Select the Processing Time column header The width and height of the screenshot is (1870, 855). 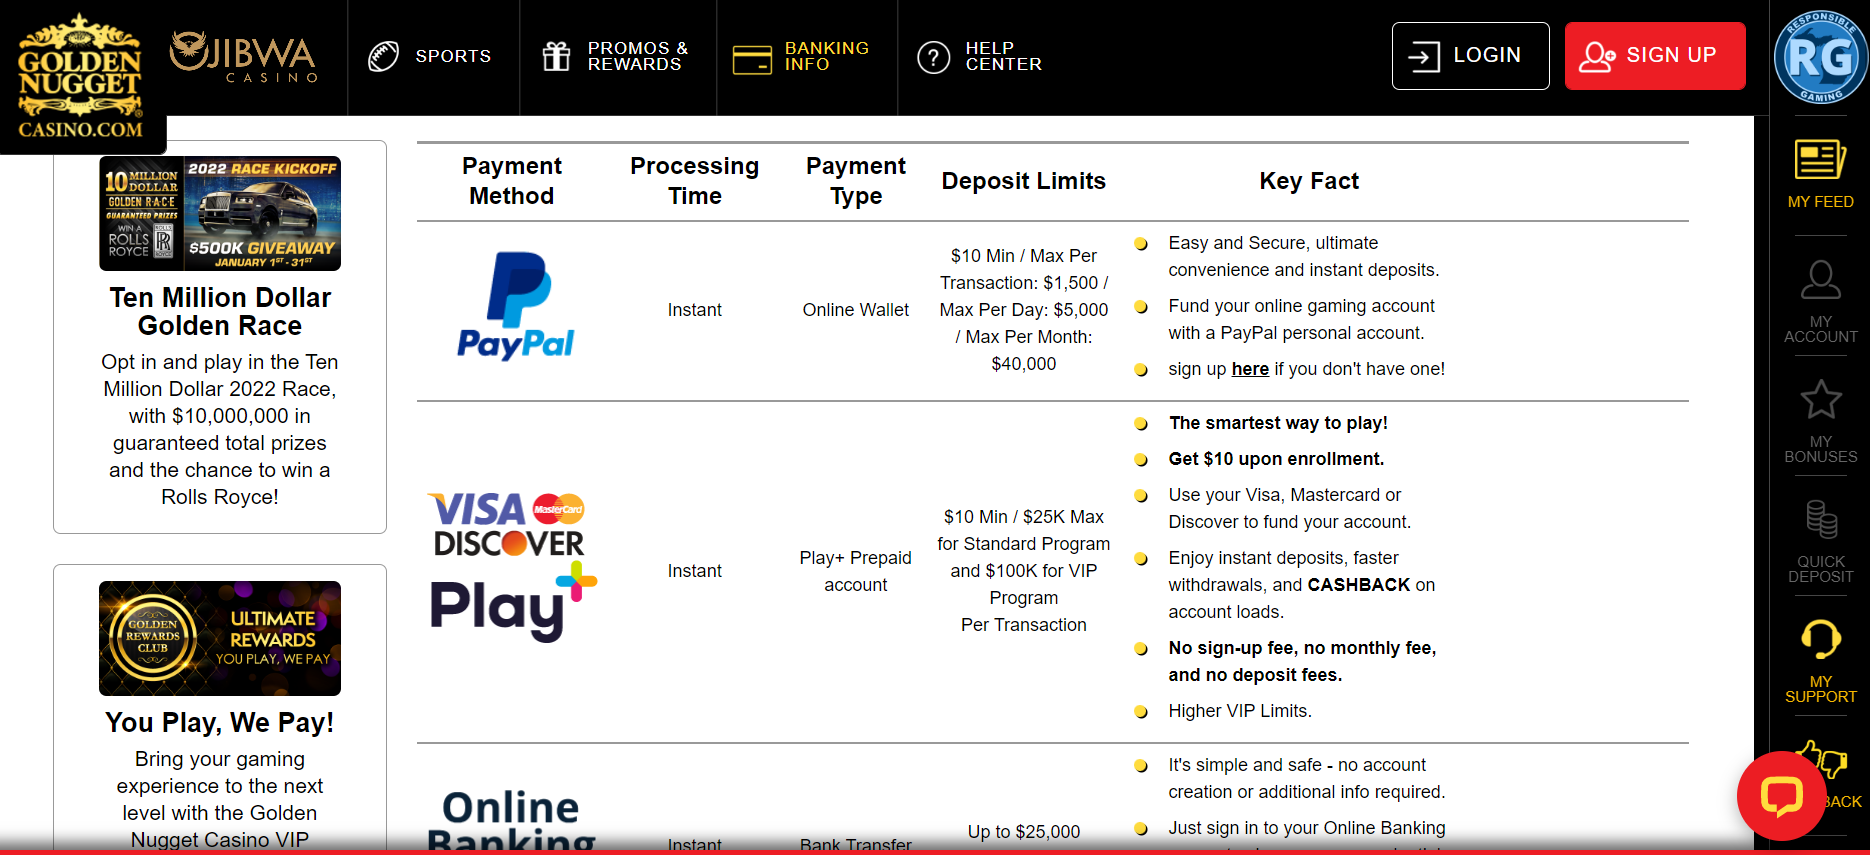click(695, 181)
